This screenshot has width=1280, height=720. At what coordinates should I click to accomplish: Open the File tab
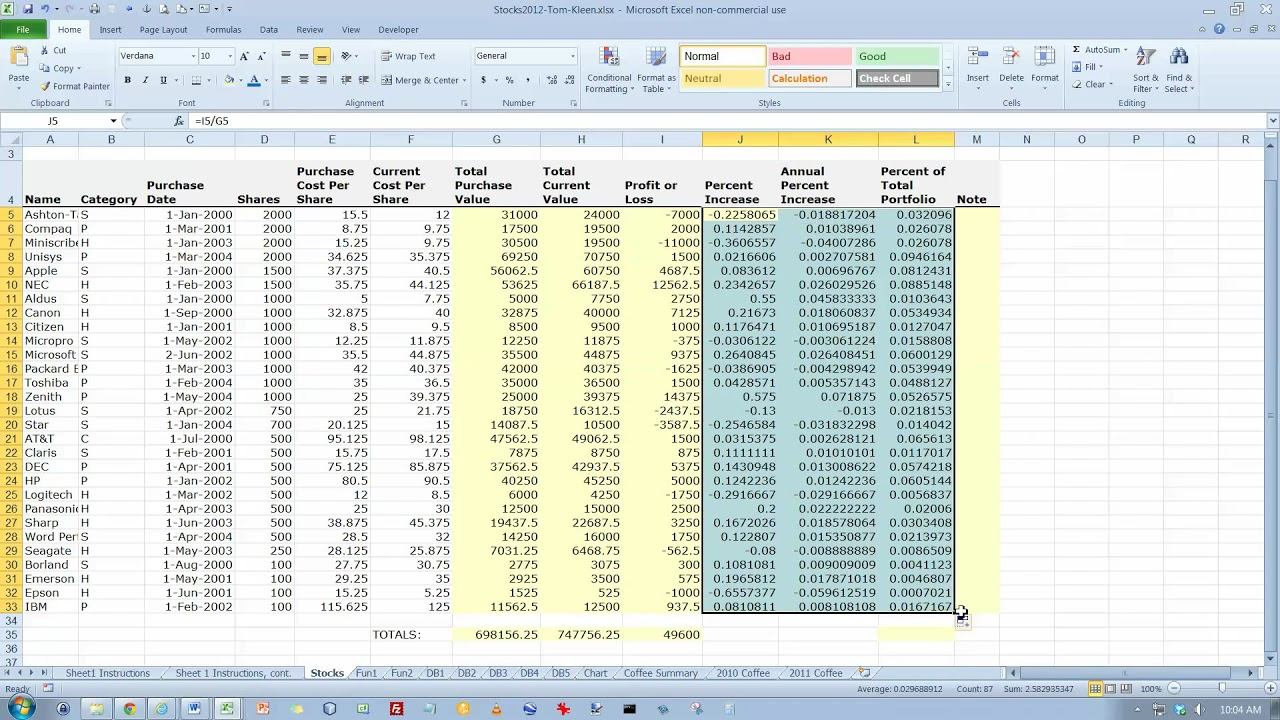point(22,30)
